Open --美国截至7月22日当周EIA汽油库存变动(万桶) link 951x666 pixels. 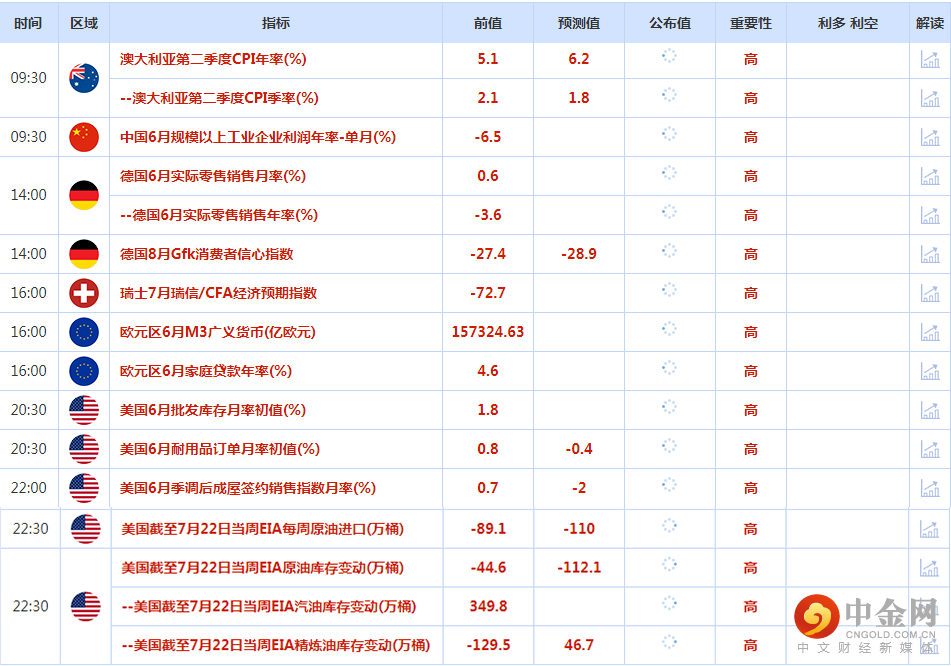coord(269,607)
